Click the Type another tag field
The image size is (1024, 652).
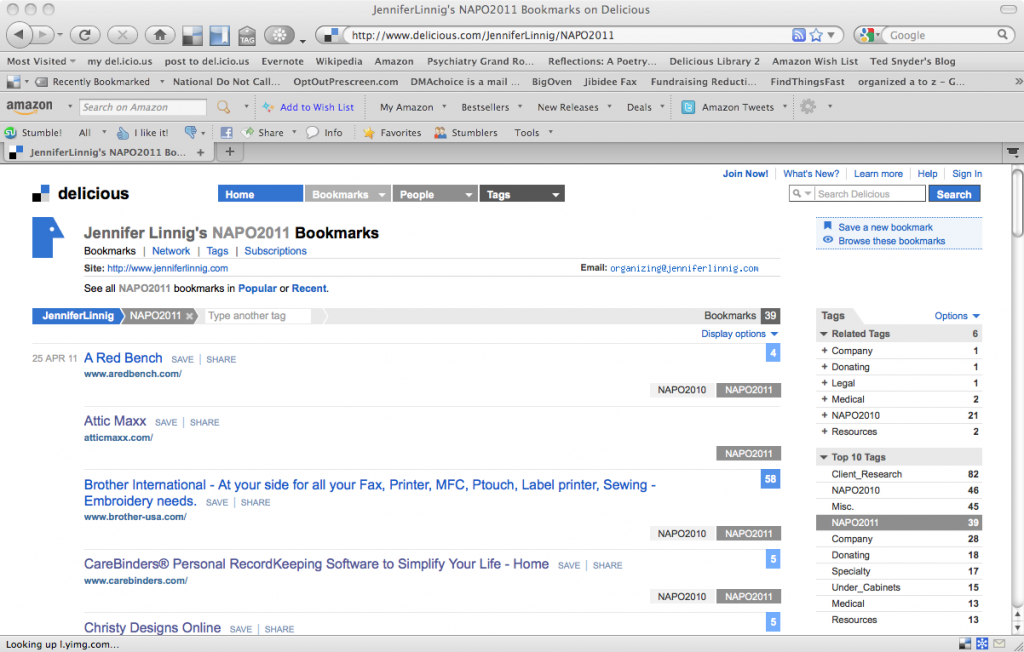pos(258,316)
